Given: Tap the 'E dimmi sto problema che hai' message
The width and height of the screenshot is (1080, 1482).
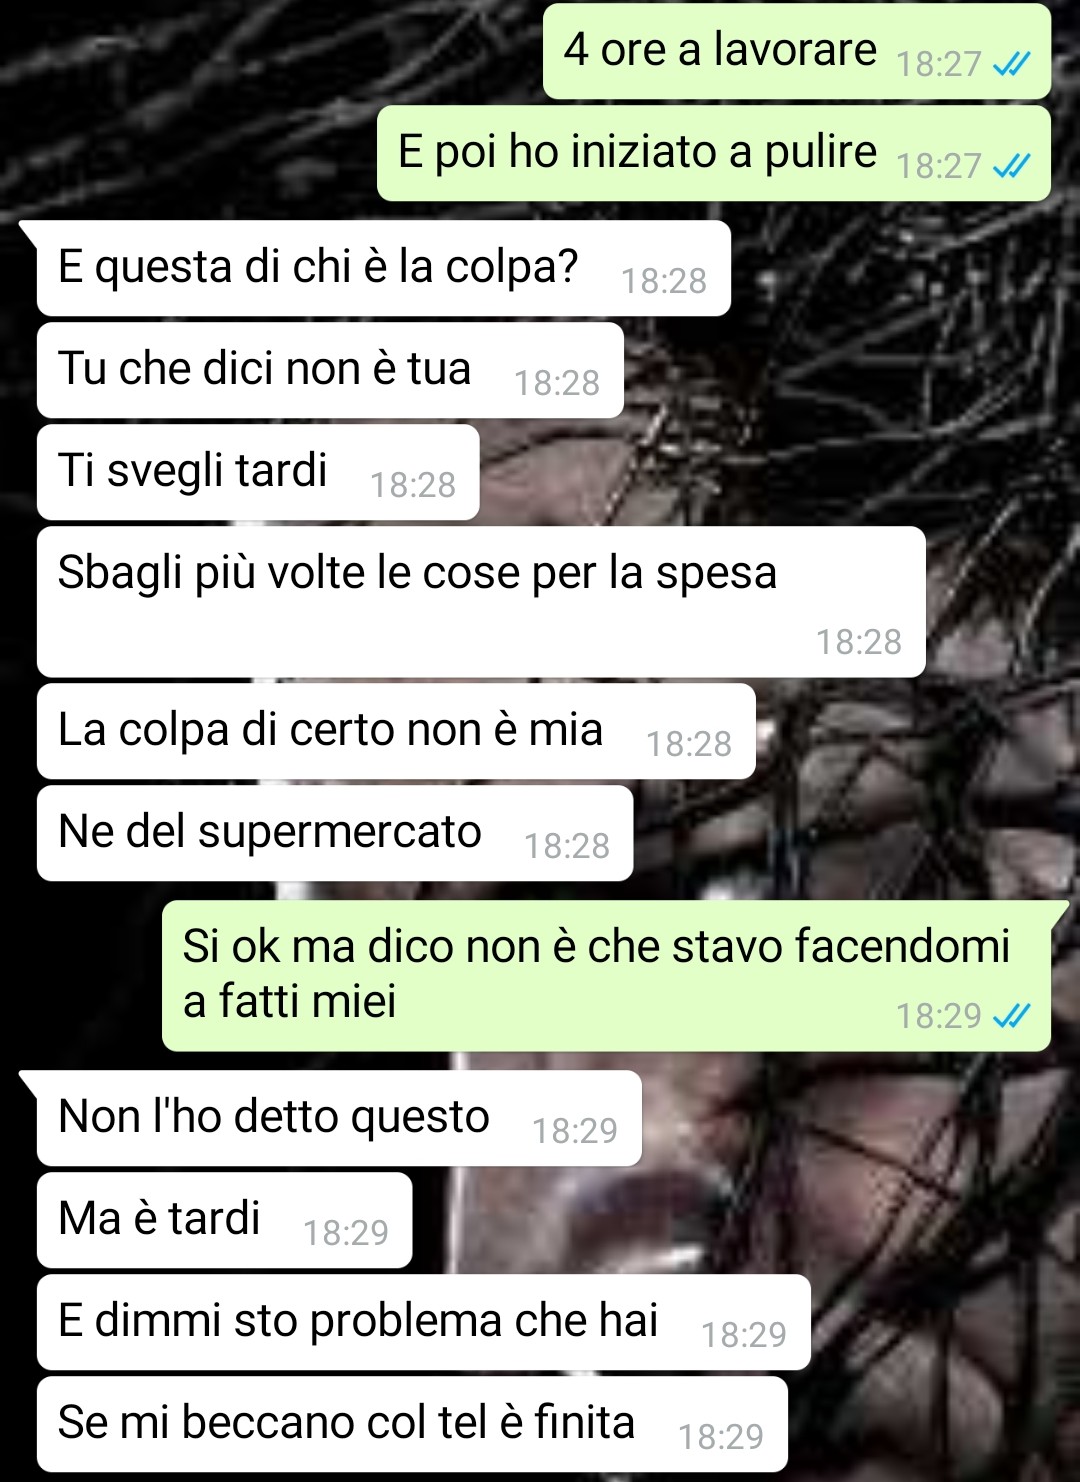Looking at the screenshot, I should (423, 1322).
